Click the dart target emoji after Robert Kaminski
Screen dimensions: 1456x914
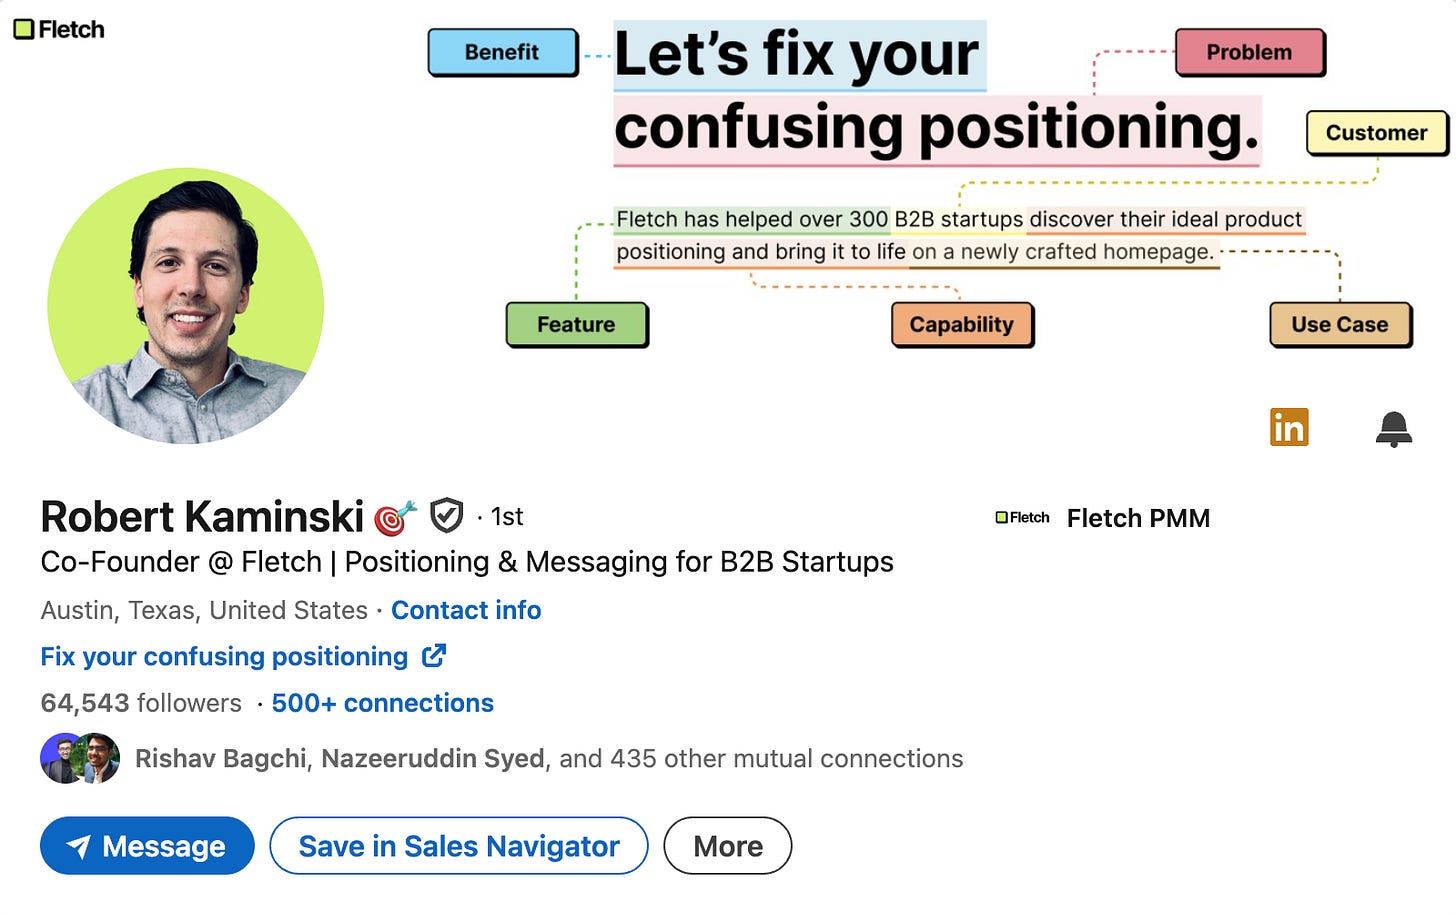(x=394, y=516)
